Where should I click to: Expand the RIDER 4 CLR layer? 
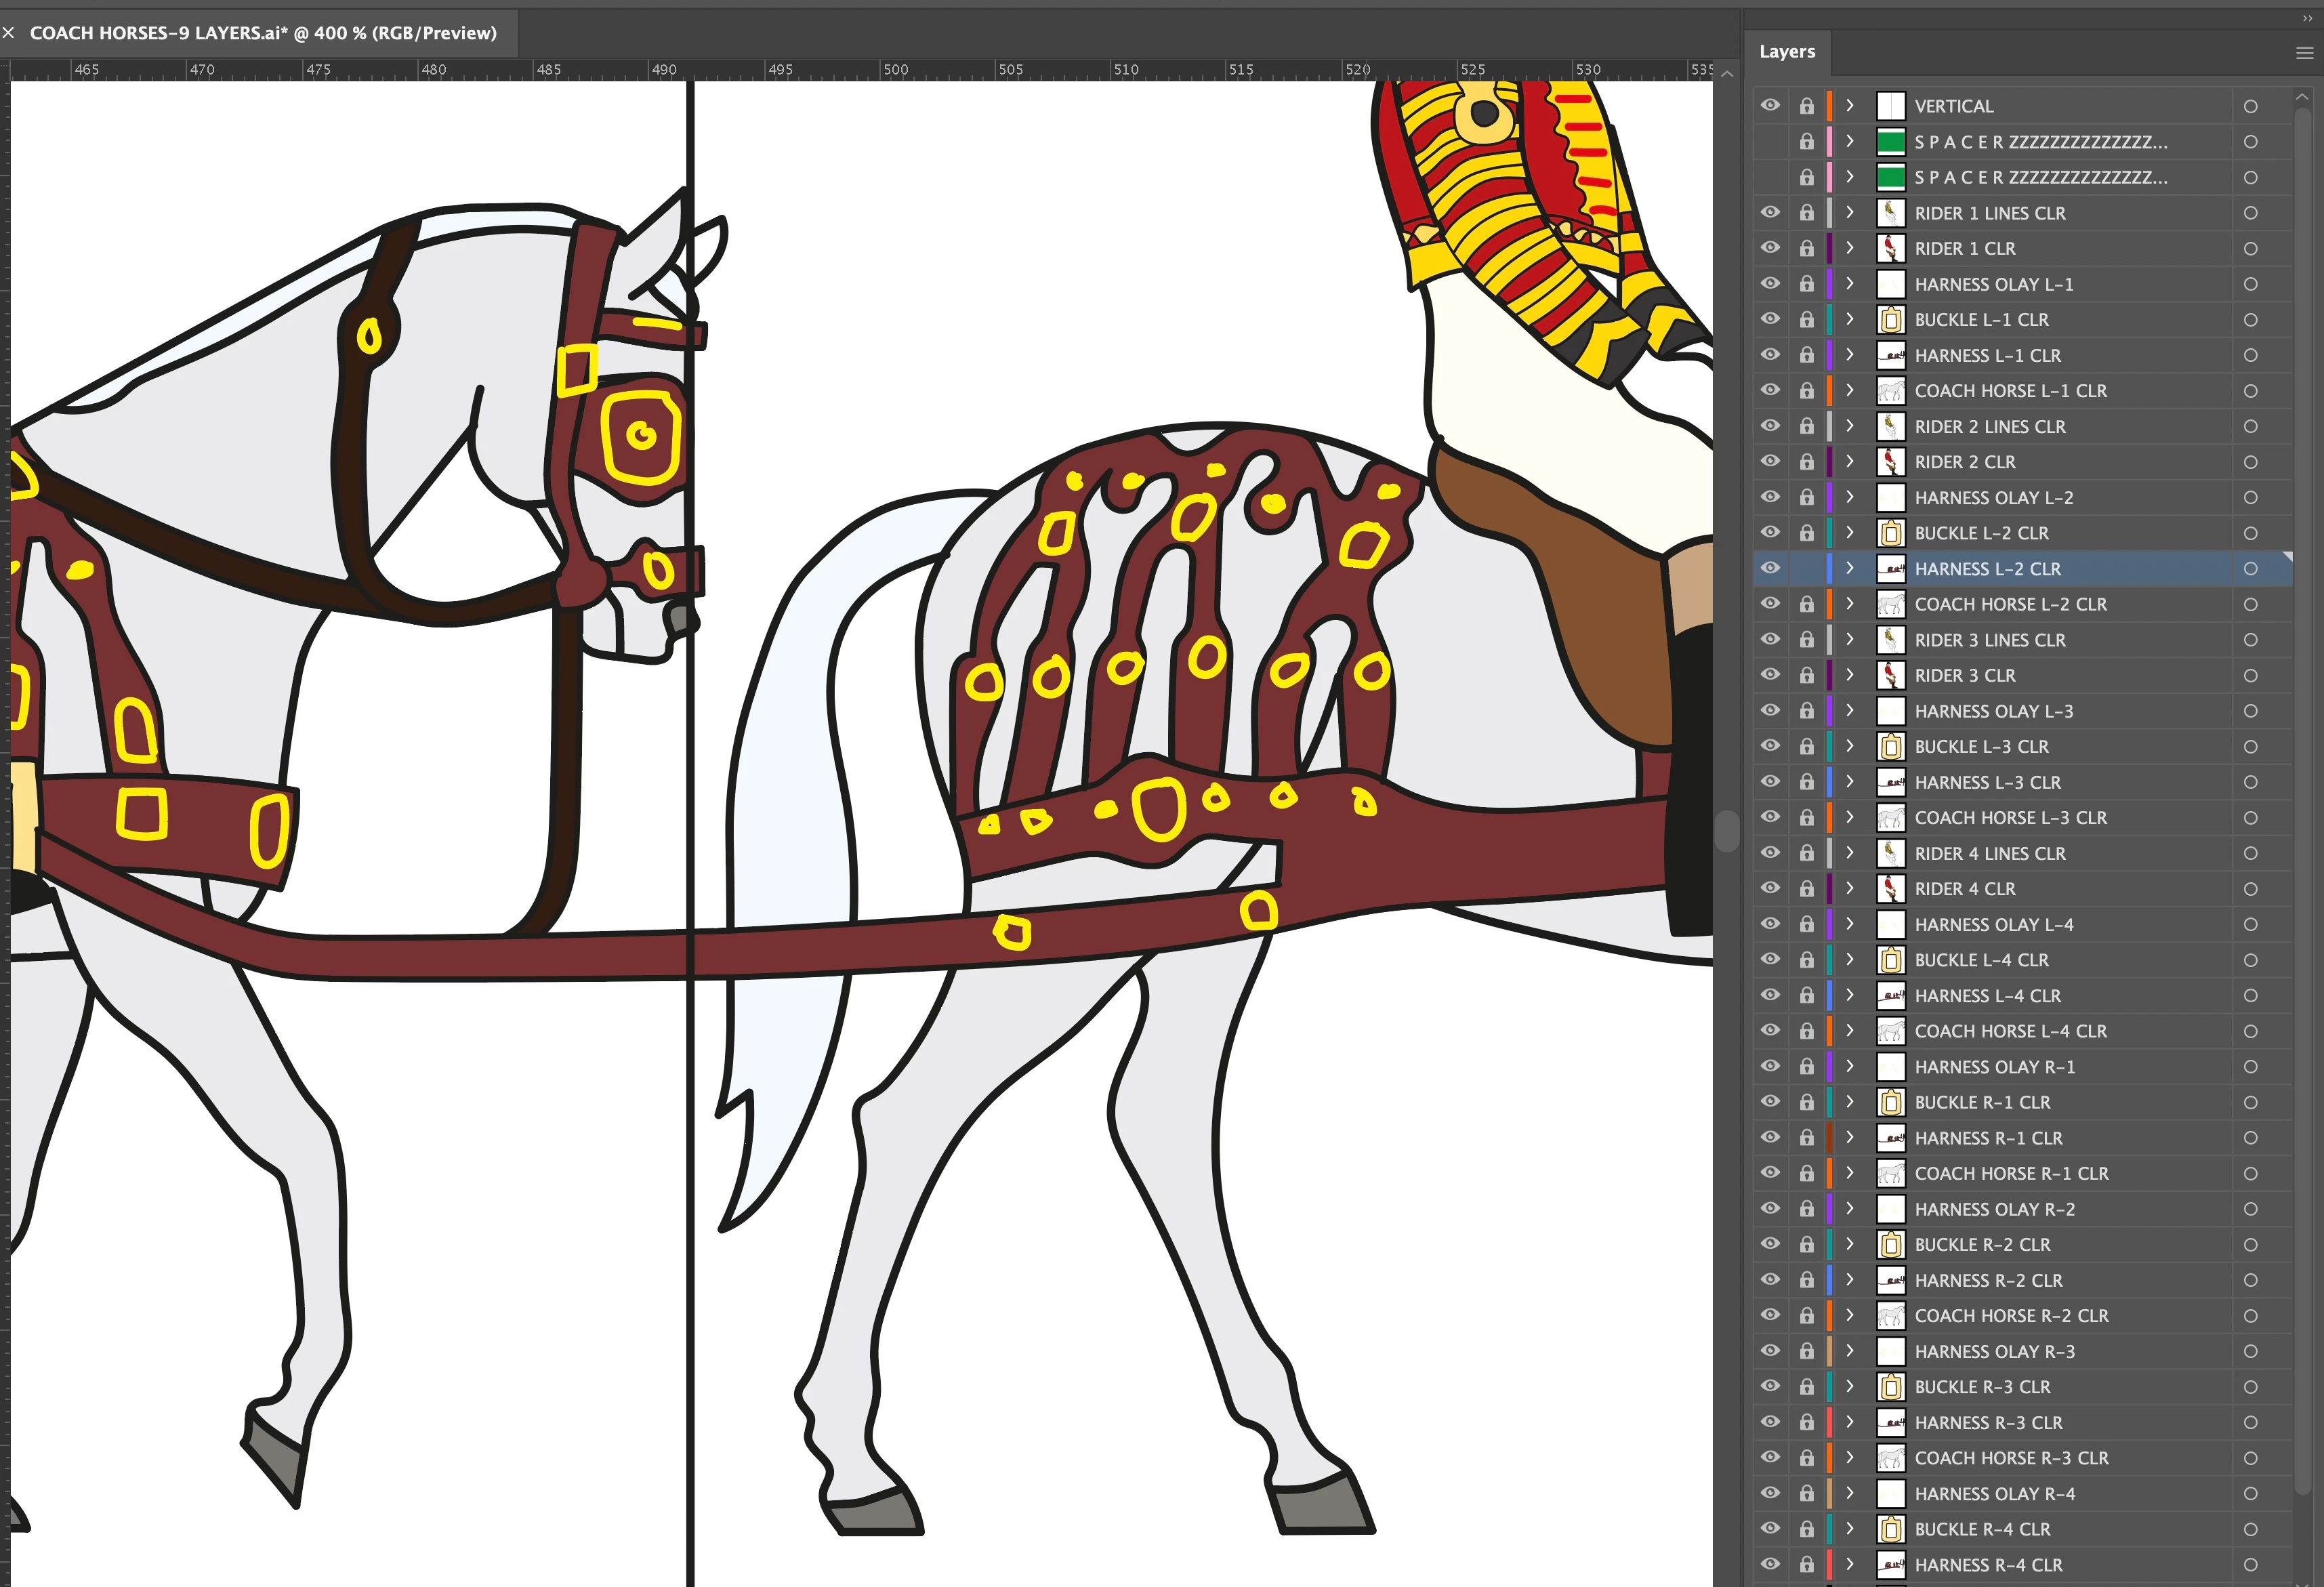[1850, 889]
